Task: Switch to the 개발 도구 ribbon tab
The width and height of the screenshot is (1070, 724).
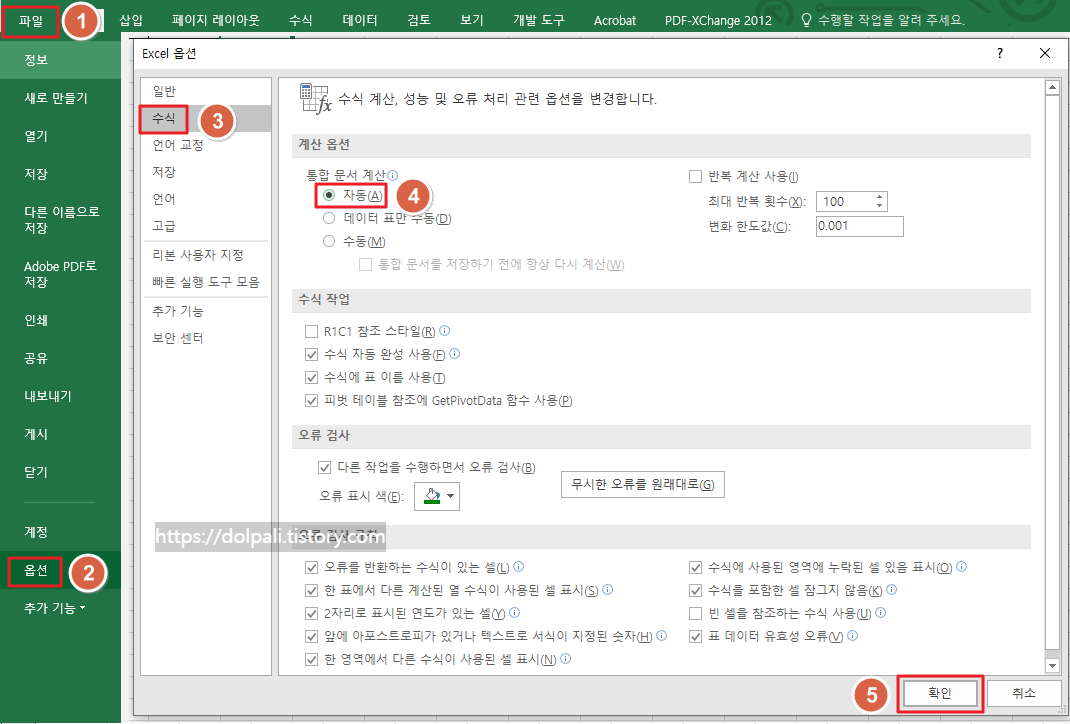Action: pyautogui.click(x=539, y=18)
